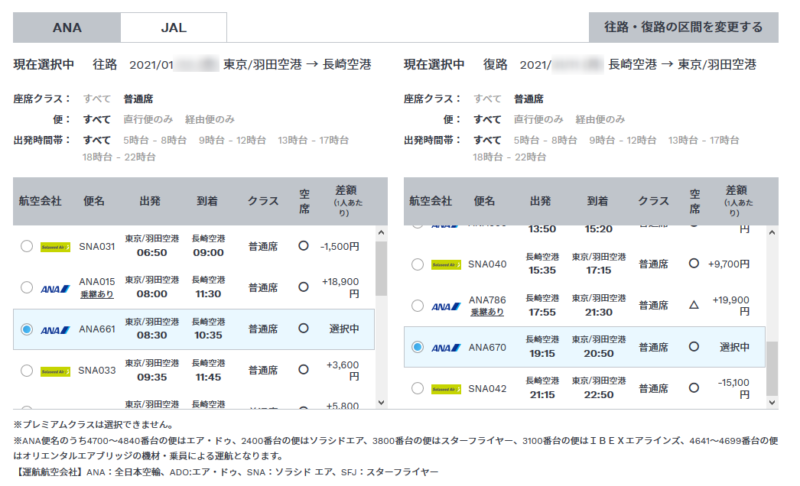This screenshot has width=800, height=486.
Task: Filter return departures 18時台 - 22時台
Action: click(x=509, y=157)
